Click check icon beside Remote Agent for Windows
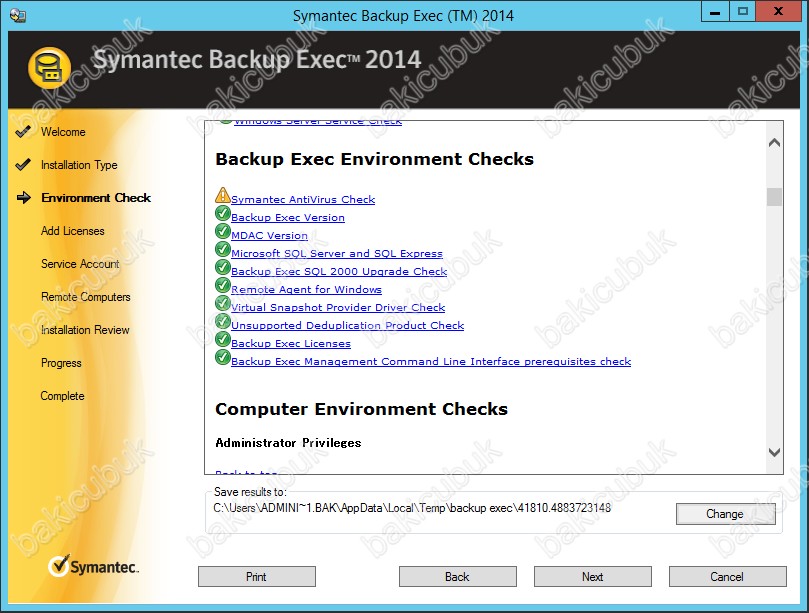 tap(222, 285)
